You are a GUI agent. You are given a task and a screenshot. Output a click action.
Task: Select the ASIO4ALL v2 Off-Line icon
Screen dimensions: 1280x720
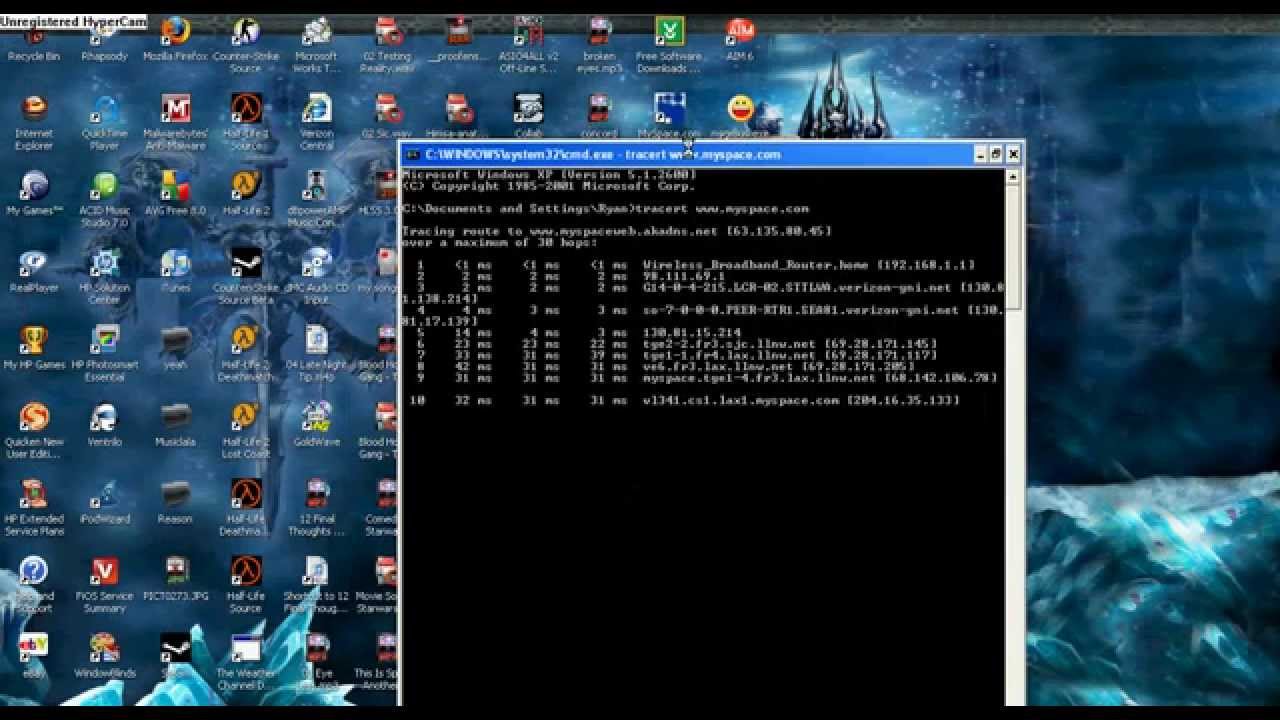[x=528, y=45]
